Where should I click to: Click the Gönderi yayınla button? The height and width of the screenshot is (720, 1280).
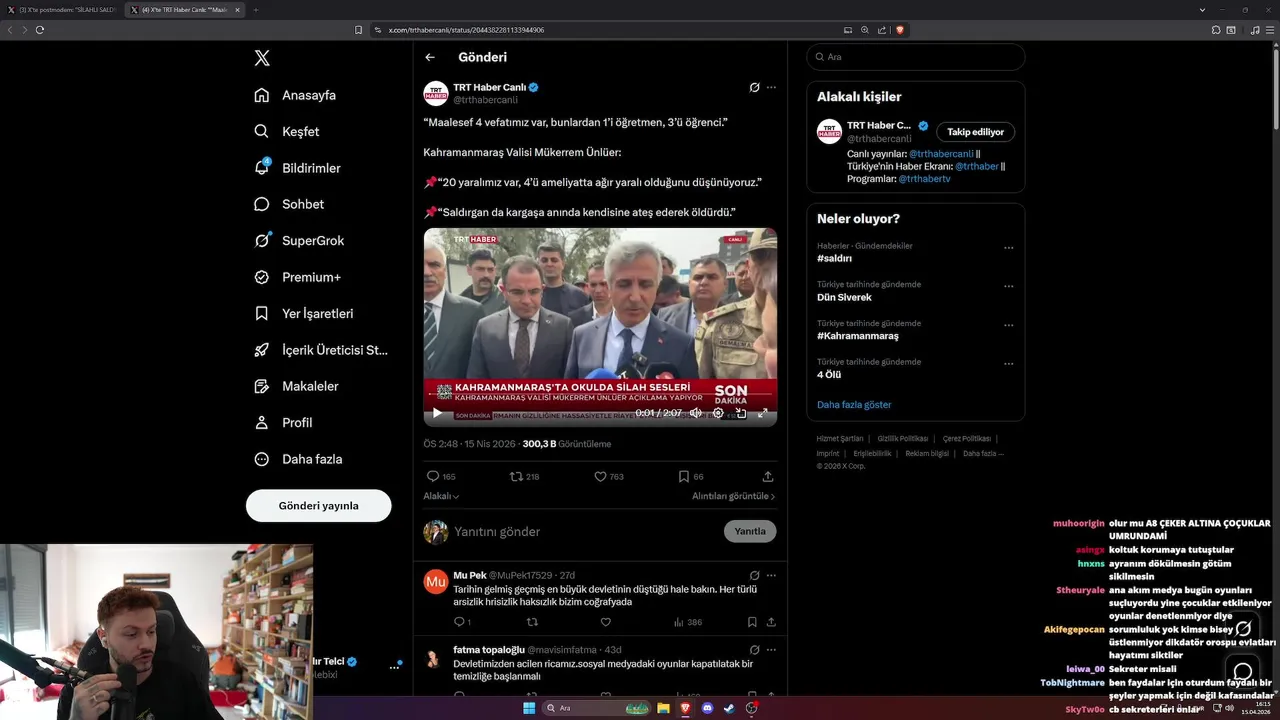tap(318, 505)
